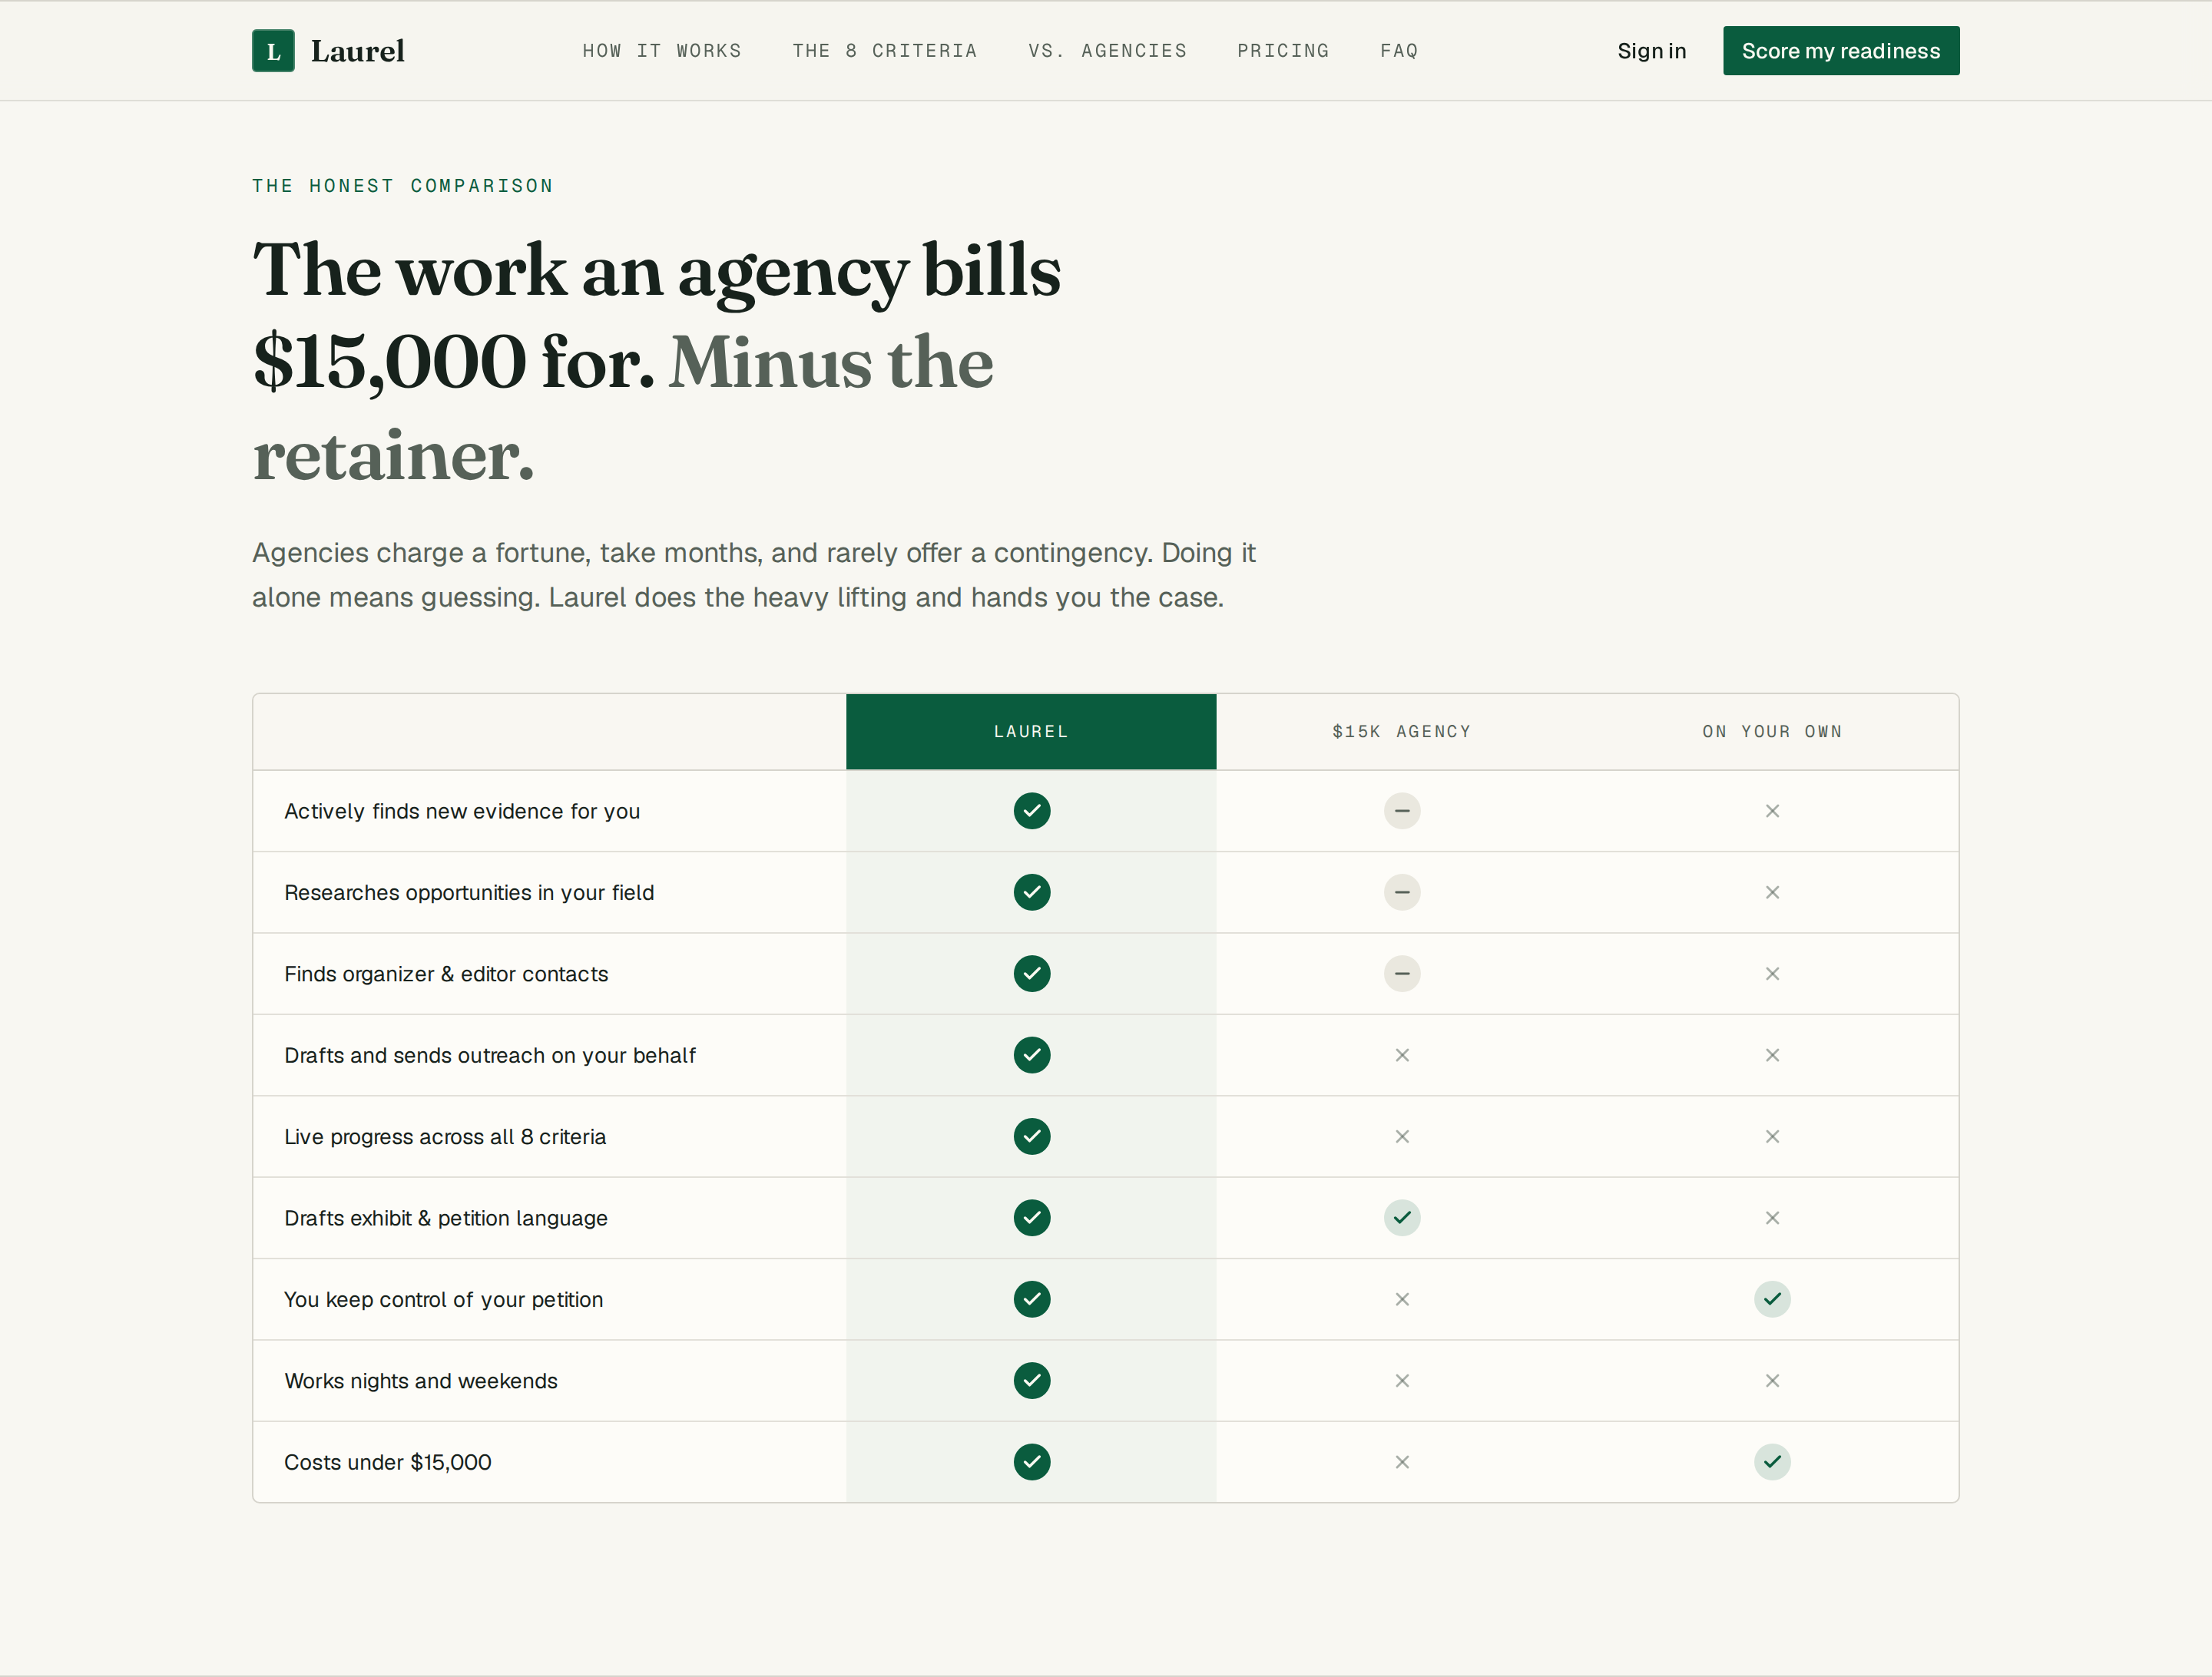Open the Vs. Agencies nav item
Screen dimensions: 2212x1677
pos(1107,51)
